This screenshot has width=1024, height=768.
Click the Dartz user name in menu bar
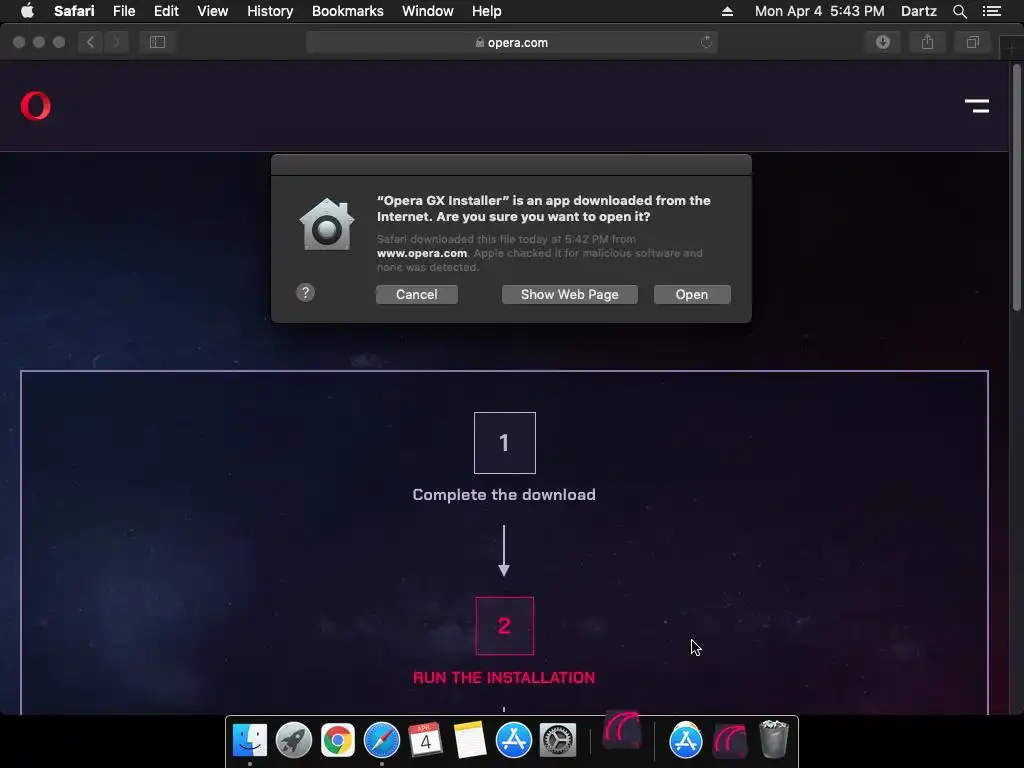[918, 11]
